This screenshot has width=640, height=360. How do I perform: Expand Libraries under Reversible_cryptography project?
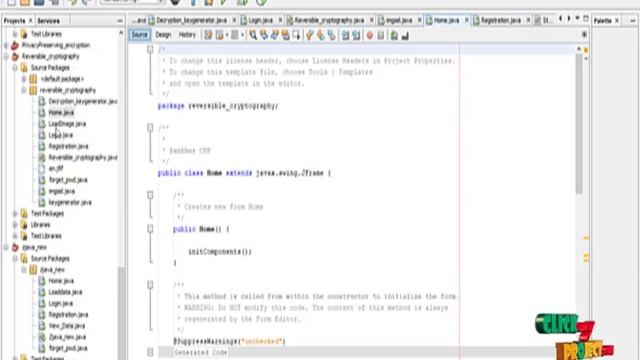(x=15, y=225)
